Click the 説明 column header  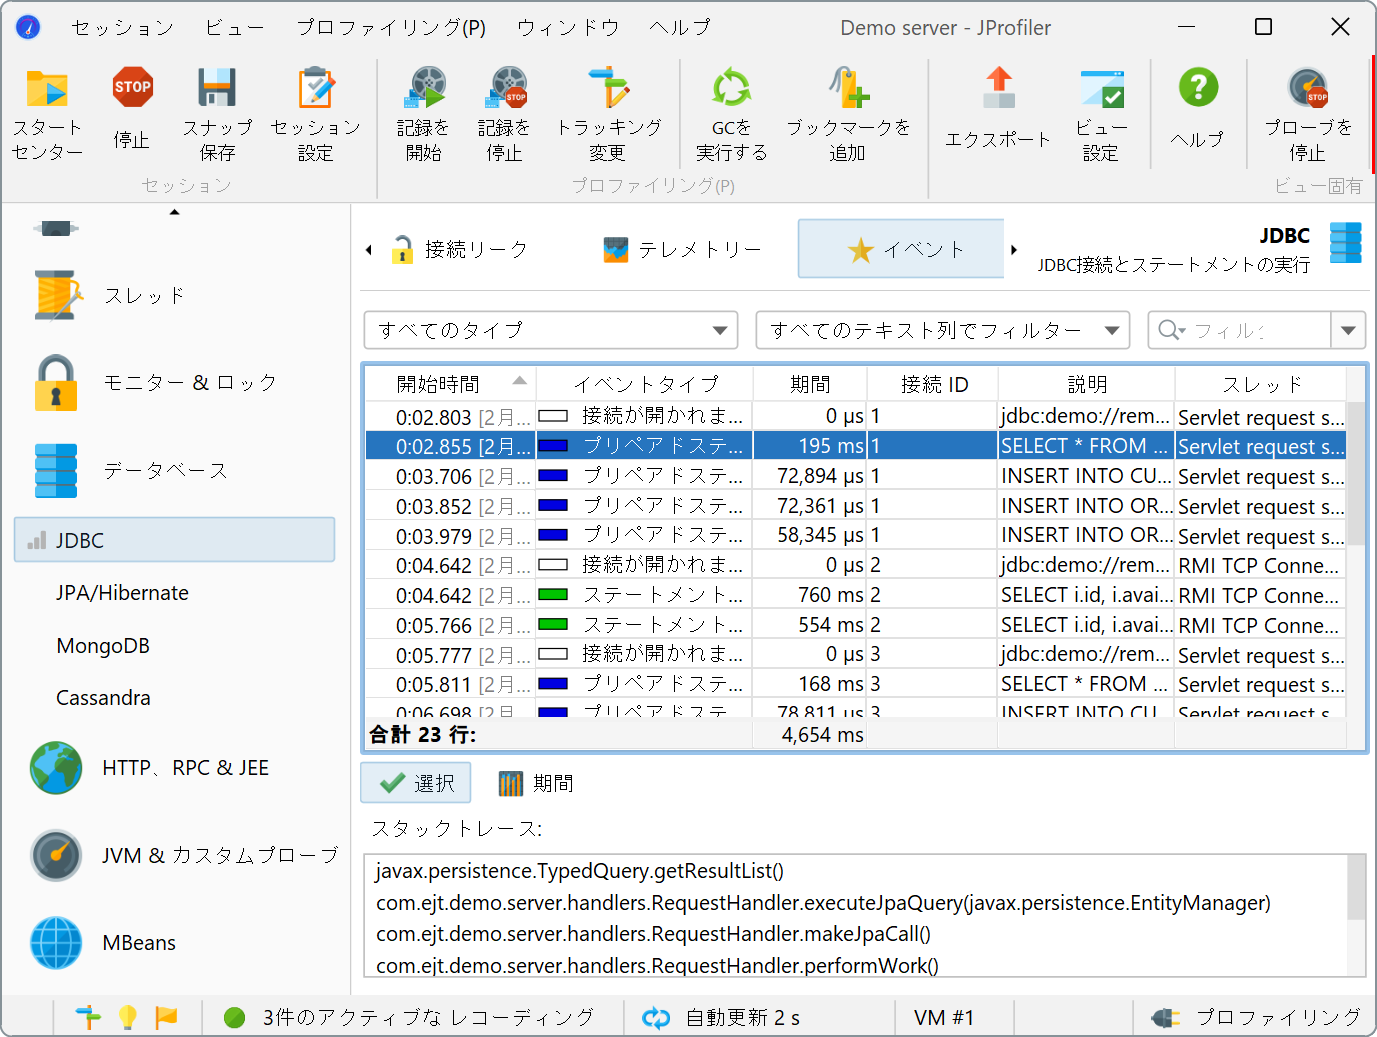click(1087, 384)
